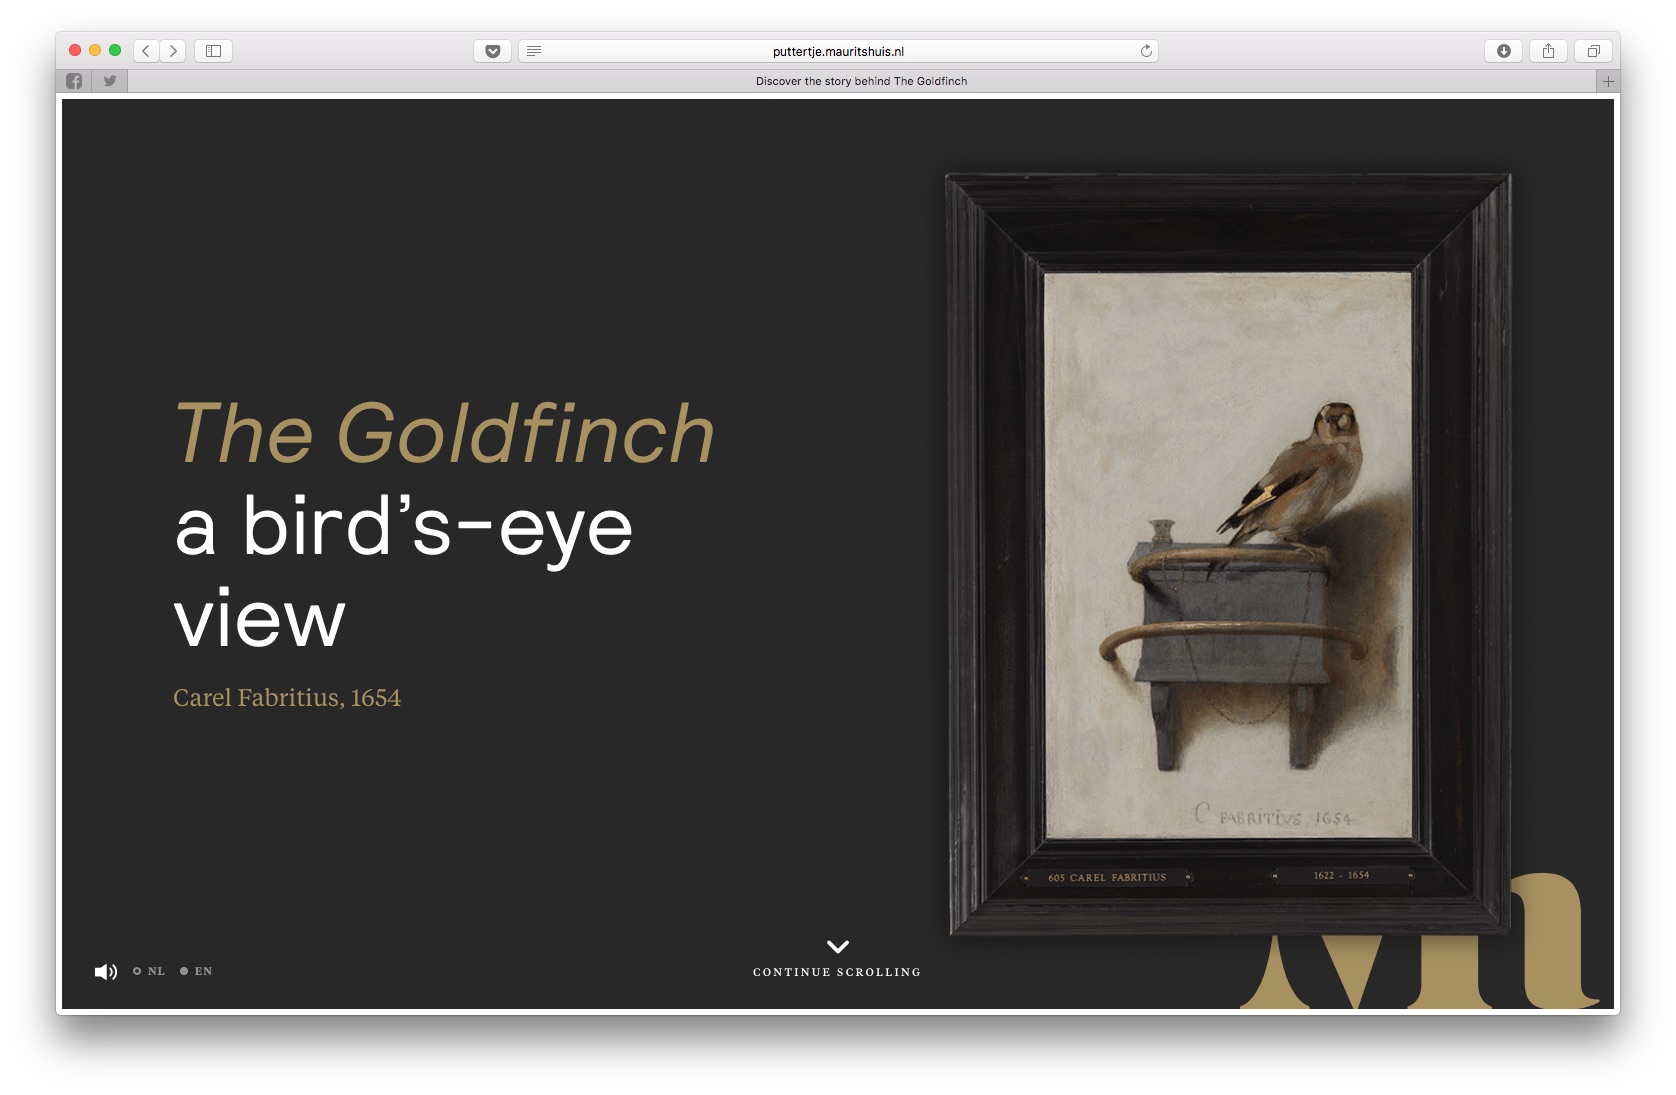
Task: Minimize window with yellow button
Action: click(x=95, y=50)
